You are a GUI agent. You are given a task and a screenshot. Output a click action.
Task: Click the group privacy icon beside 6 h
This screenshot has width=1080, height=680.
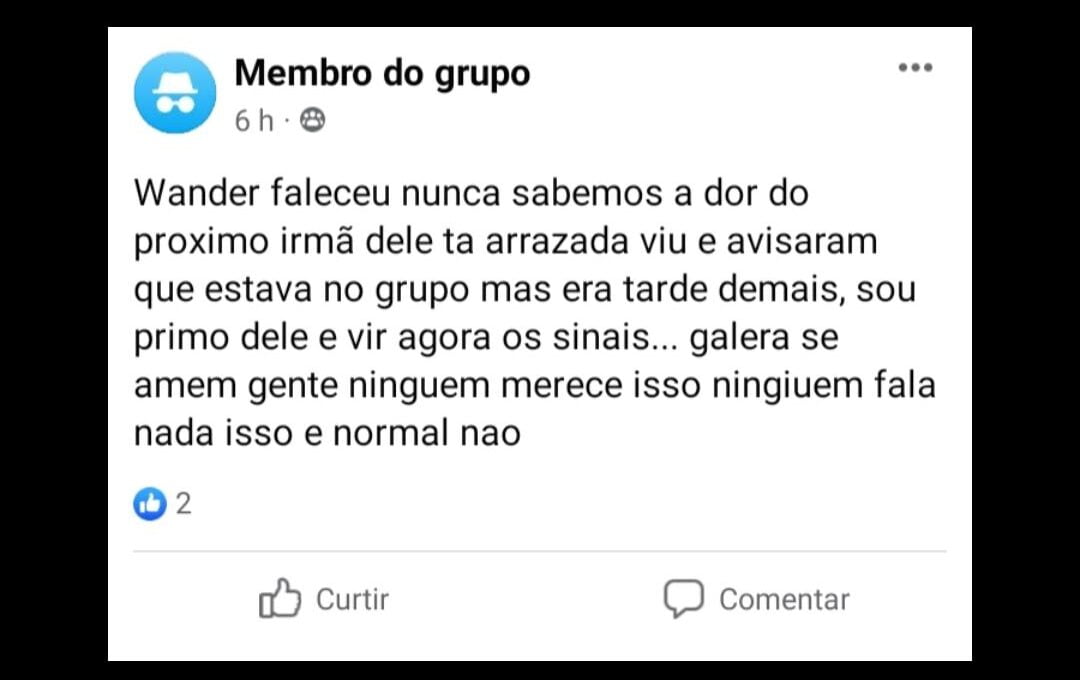(313, 121)
